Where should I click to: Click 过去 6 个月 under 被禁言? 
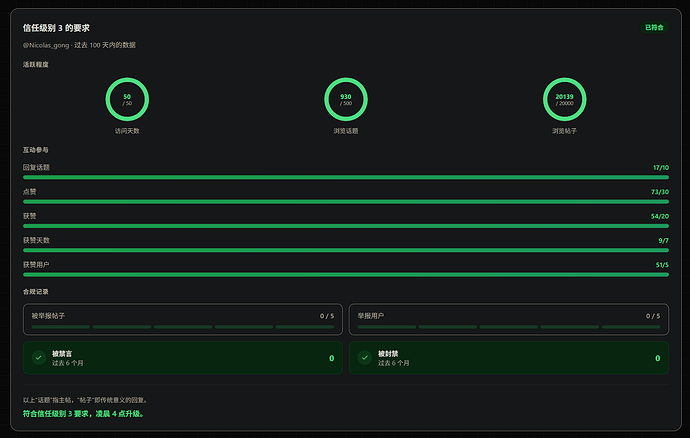[68, 363]
